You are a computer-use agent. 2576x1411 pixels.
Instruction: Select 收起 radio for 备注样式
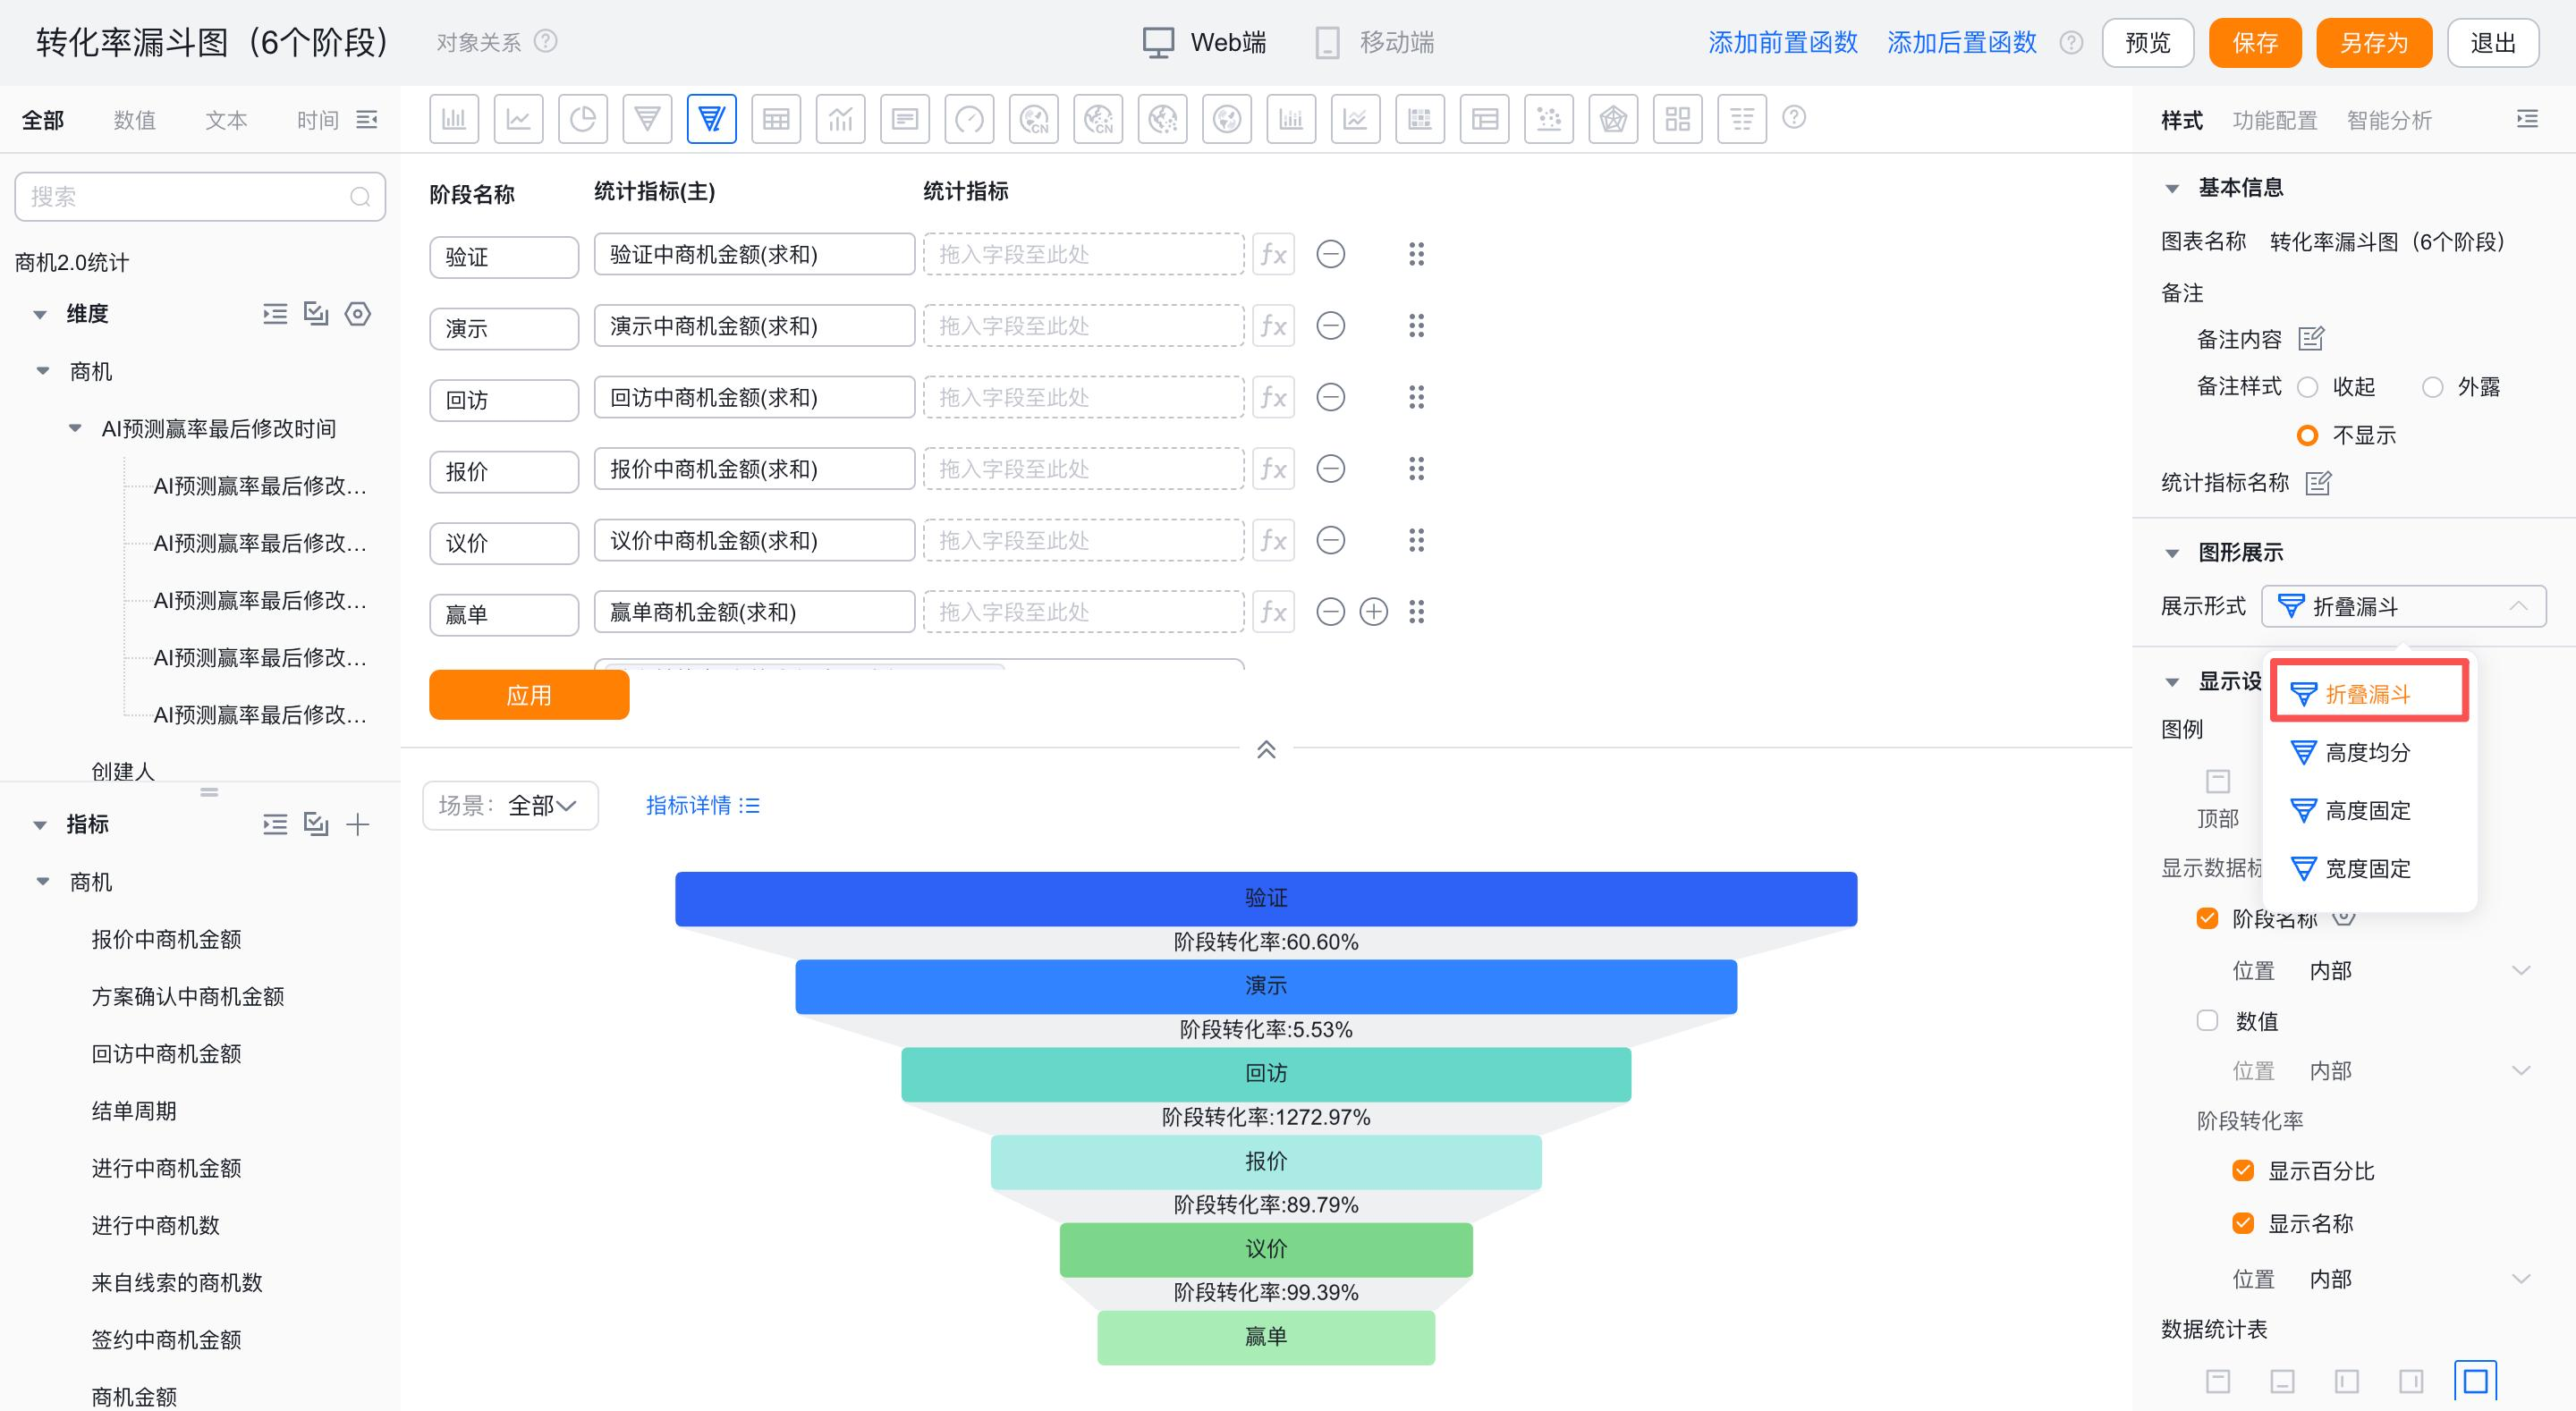click(2308, 387)
